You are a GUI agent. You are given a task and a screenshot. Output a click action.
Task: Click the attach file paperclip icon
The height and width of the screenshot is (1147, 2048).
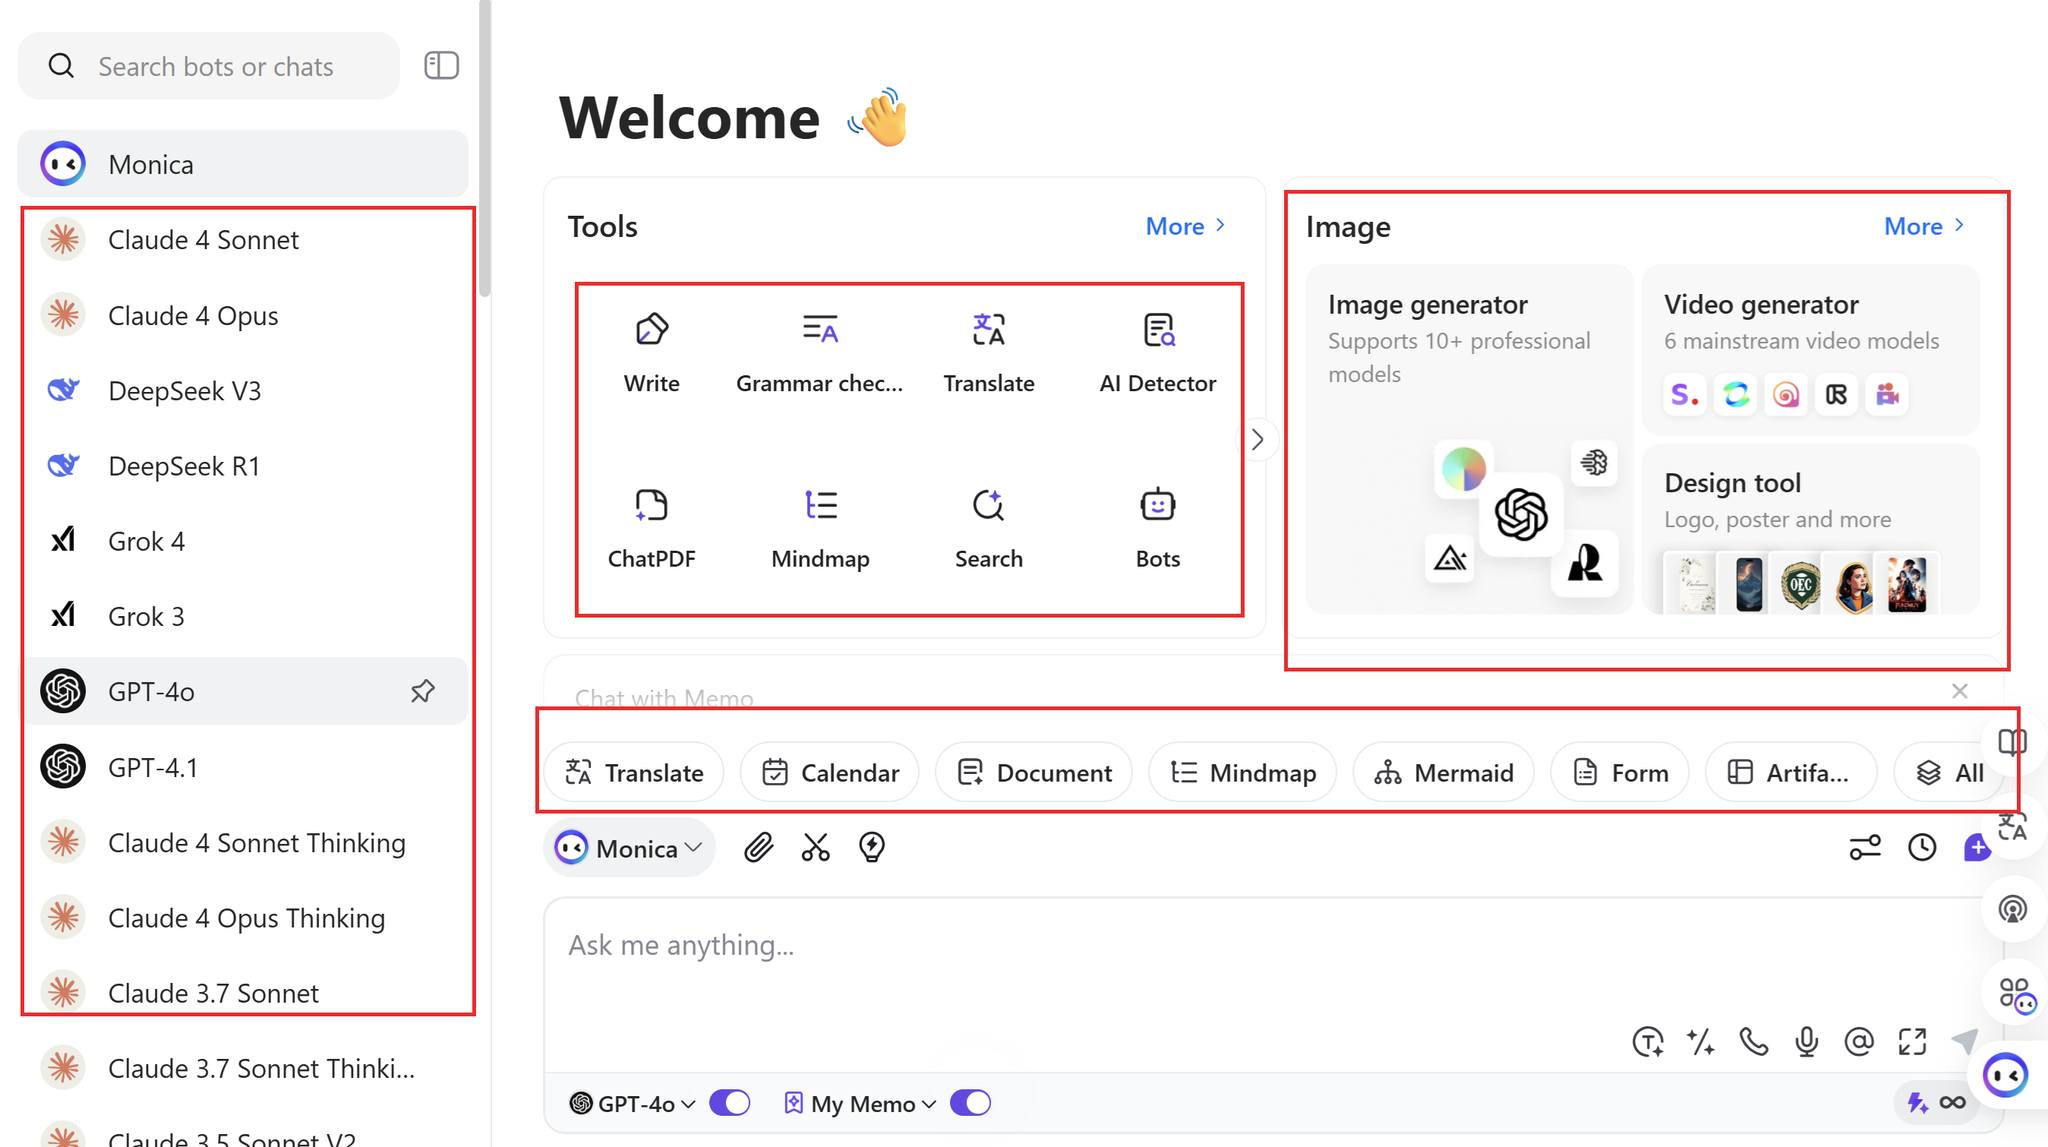pyautogui.click(x=759, y=848)
